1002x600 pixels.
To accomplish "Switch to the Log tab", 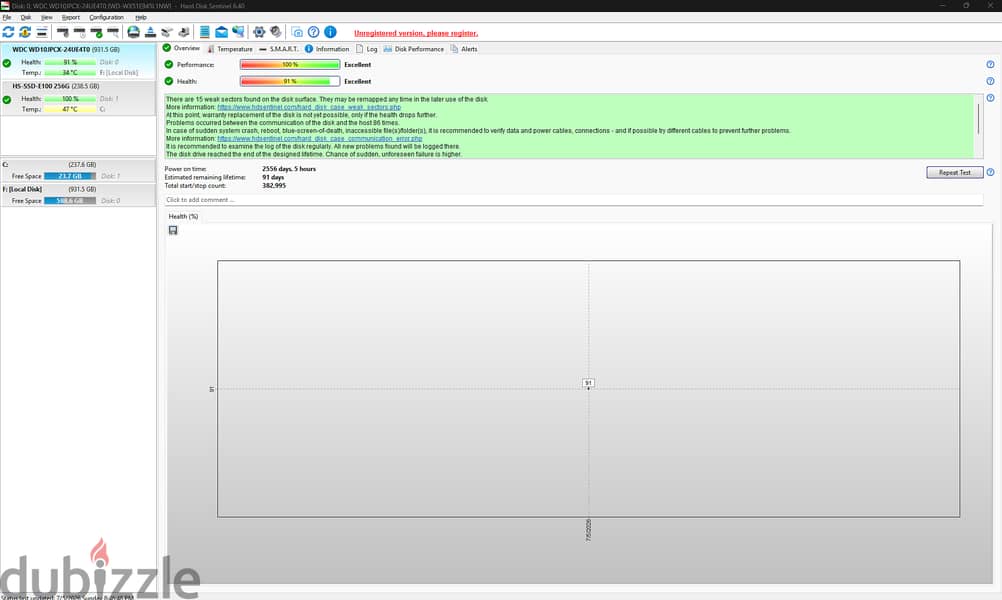I will tap(367, 49).
